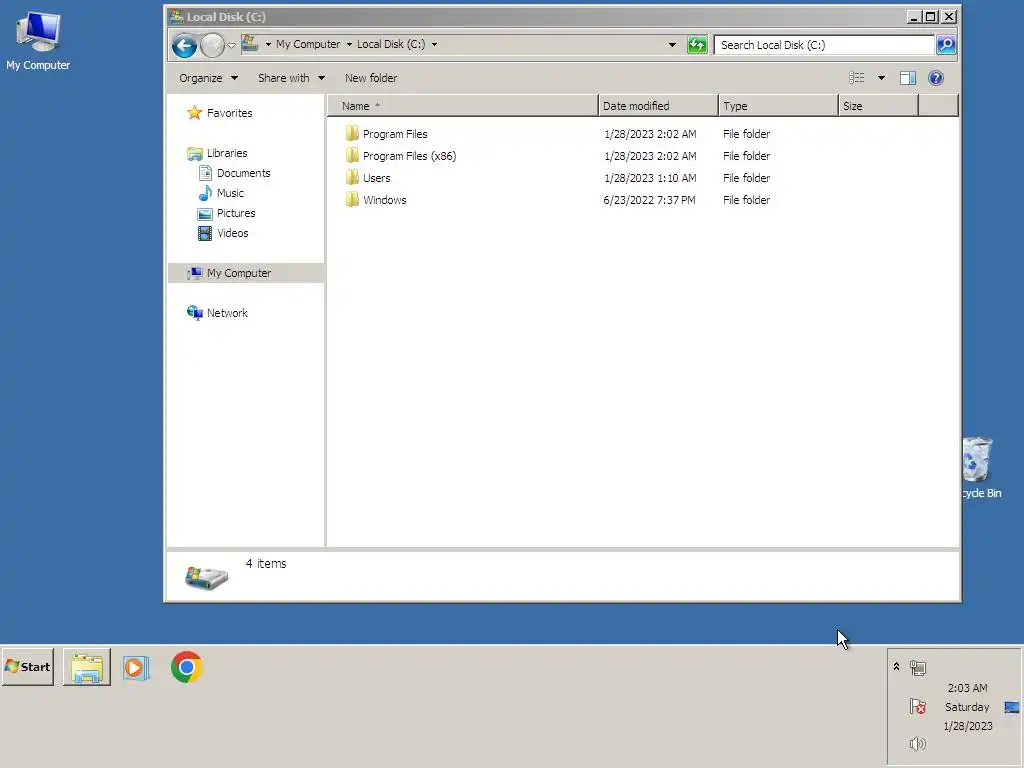Show hidden tray icons arrow

[x=897, y=667]
